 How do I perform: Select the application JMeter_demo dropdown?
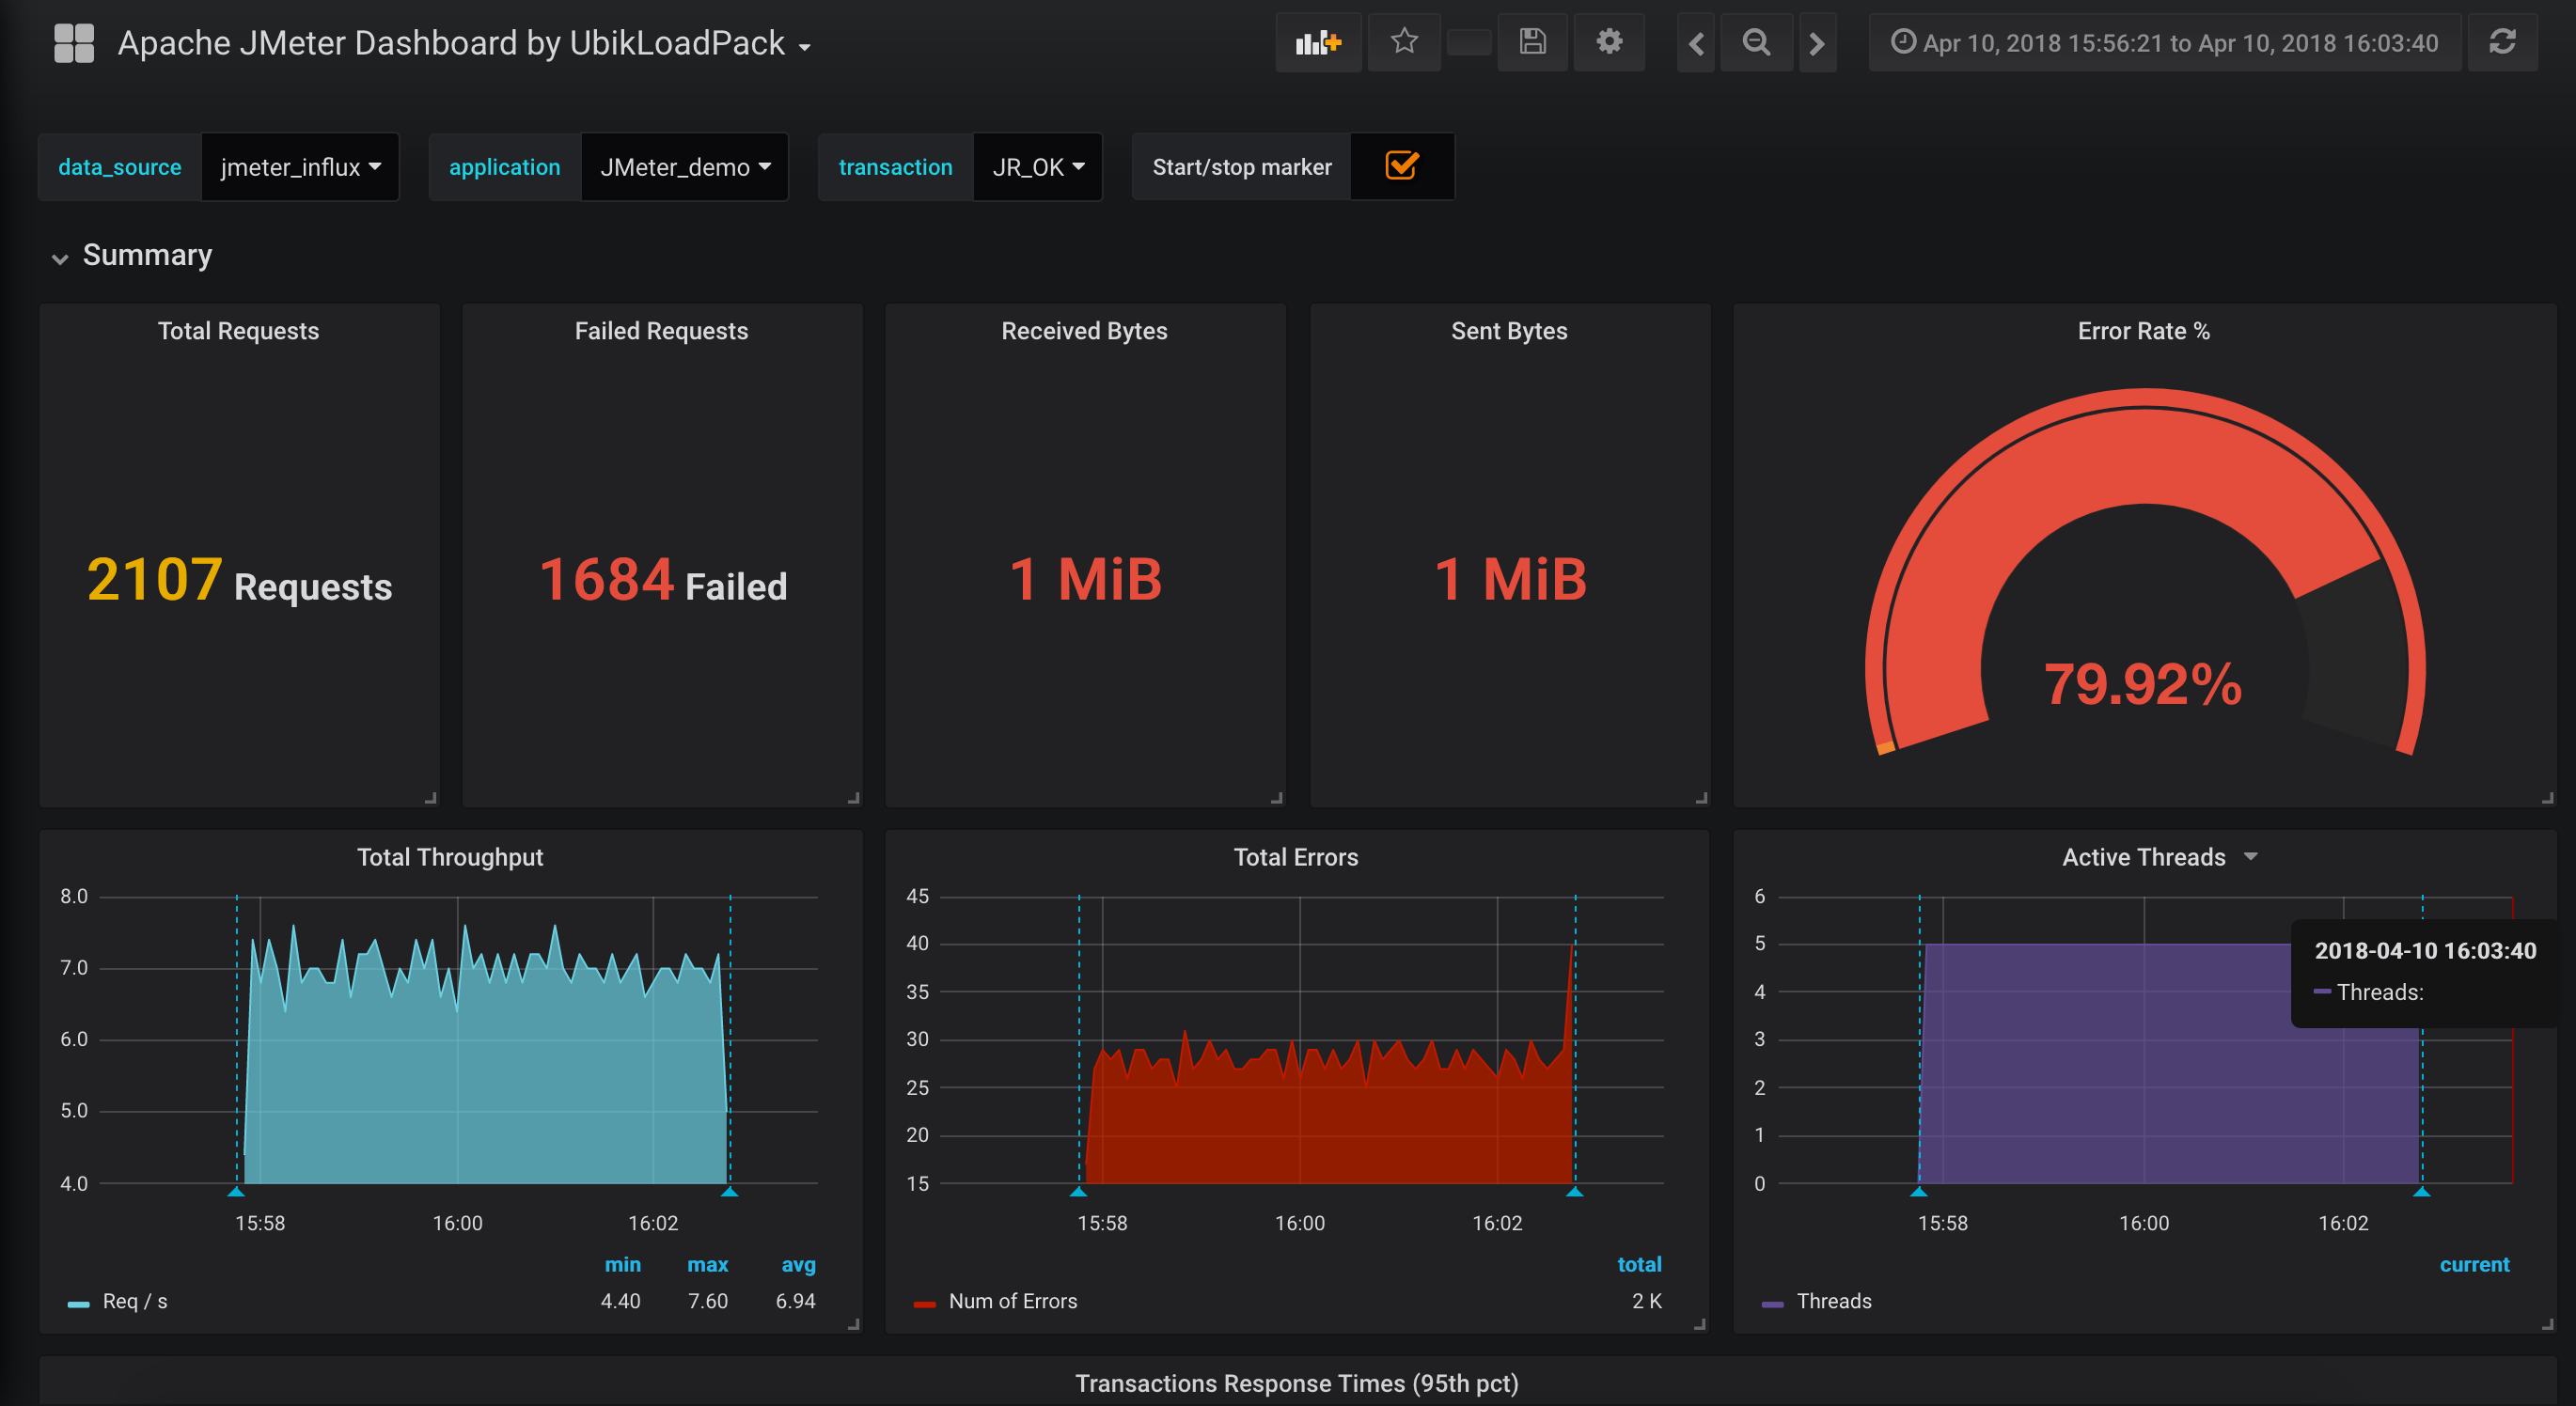point(687,166)
